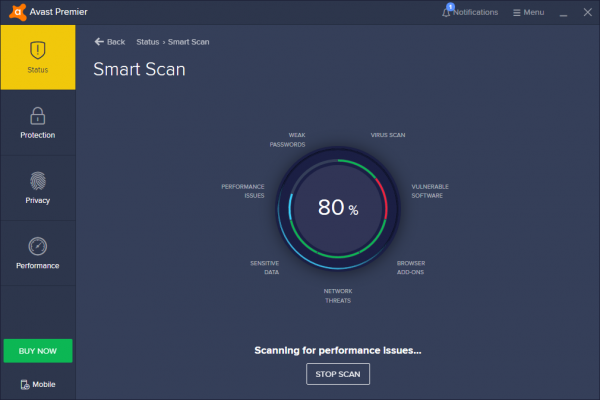Open the Status shield icon
This screenshot has height=400, width=600.
[x=37, y=50]
